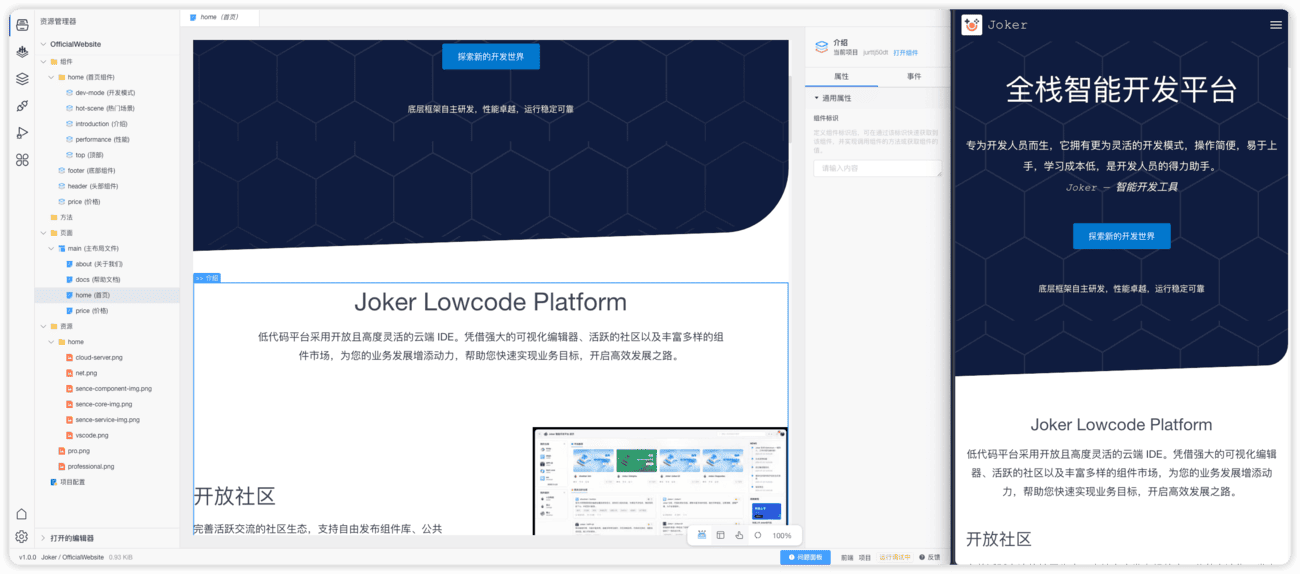Image resolution: width=1300 pixels, height=574 pixels.
Task: Switch to the home (首页) editor tab
Action: [220, 17]
